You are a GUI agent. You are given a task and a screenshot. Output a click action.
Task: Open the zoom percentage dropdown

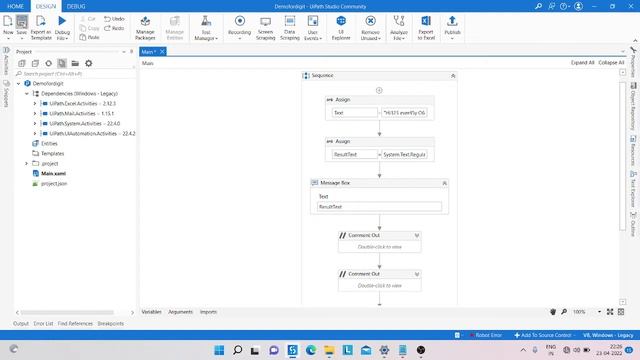point(599,312)
